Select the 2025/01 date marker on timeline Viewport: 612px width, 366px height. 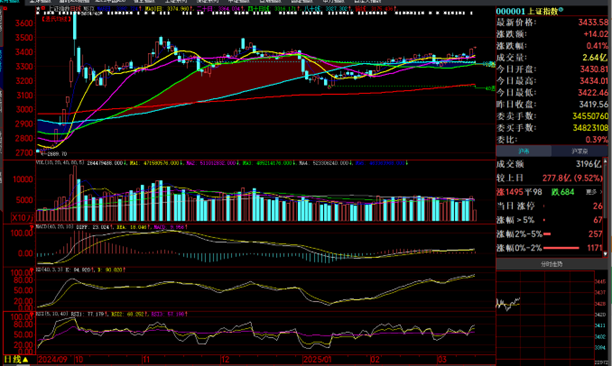coord(317,359)
